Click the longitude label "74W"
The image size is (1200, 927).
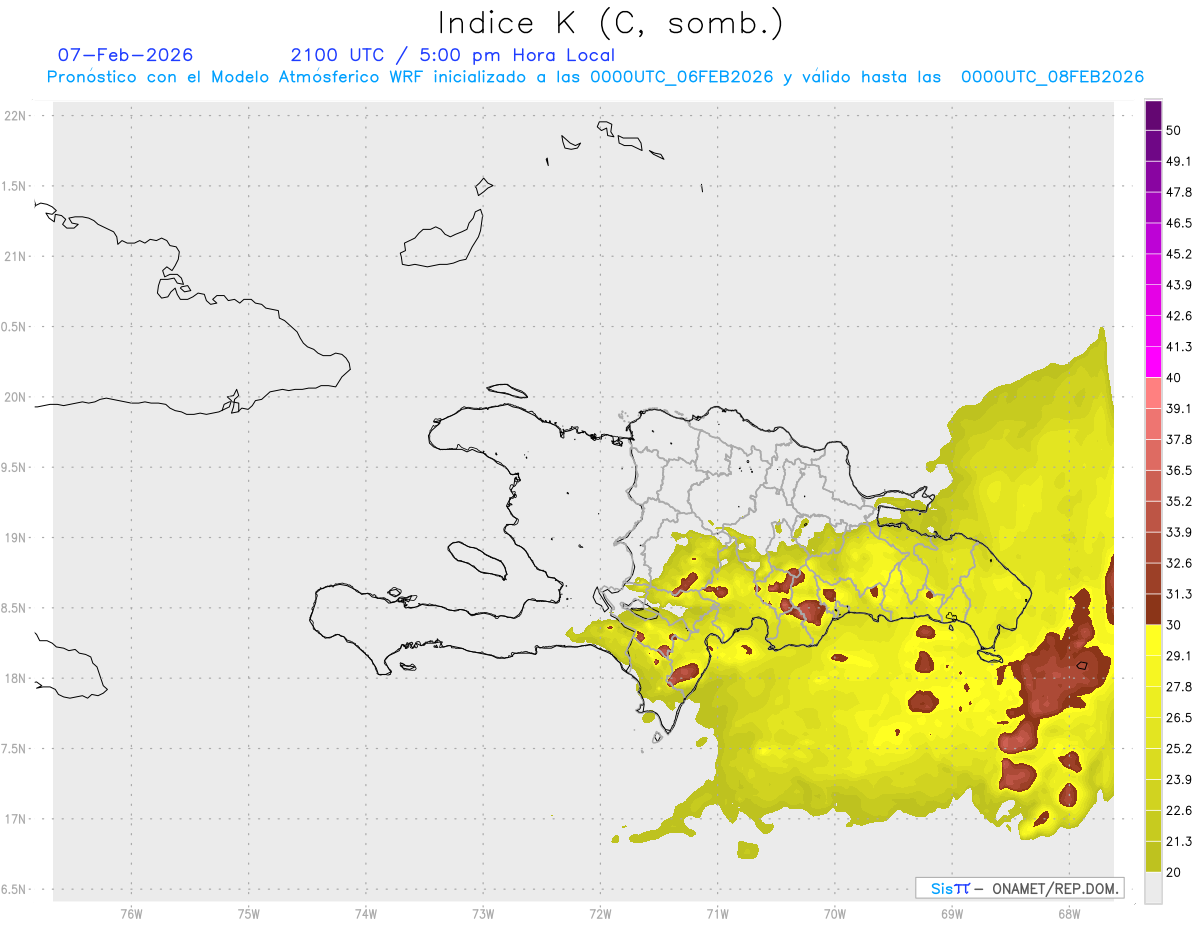366,913
